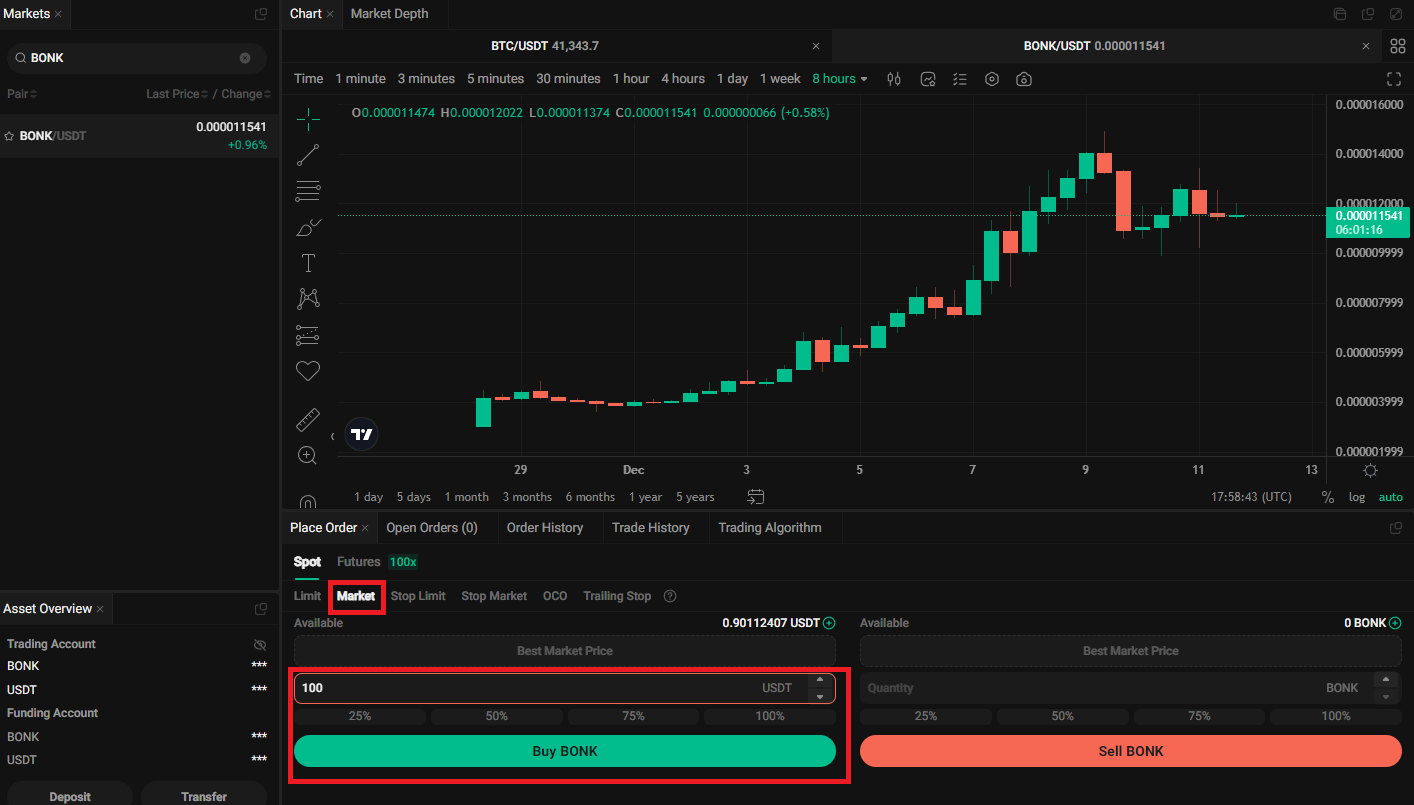Screen dimensions: 1414x805
Task: Decrease BONK quantity with down stepper
Action: [x=1386, y=696]
